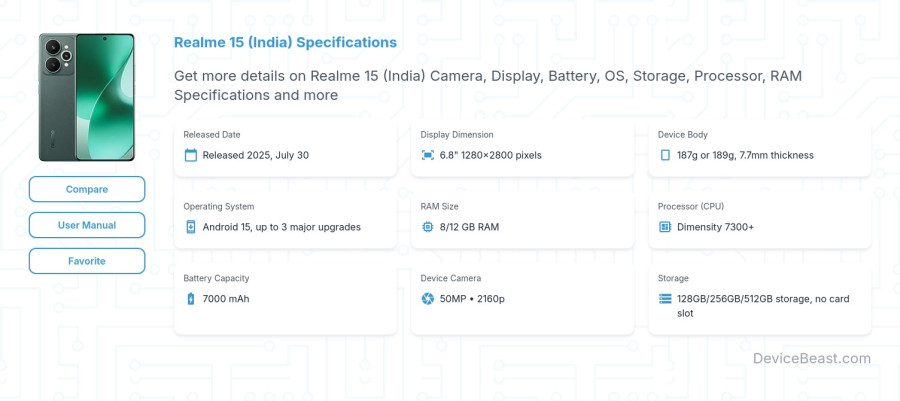Add the phone to Favorite
The height and width of the screenshot is (401, 900).
(87, 261)
